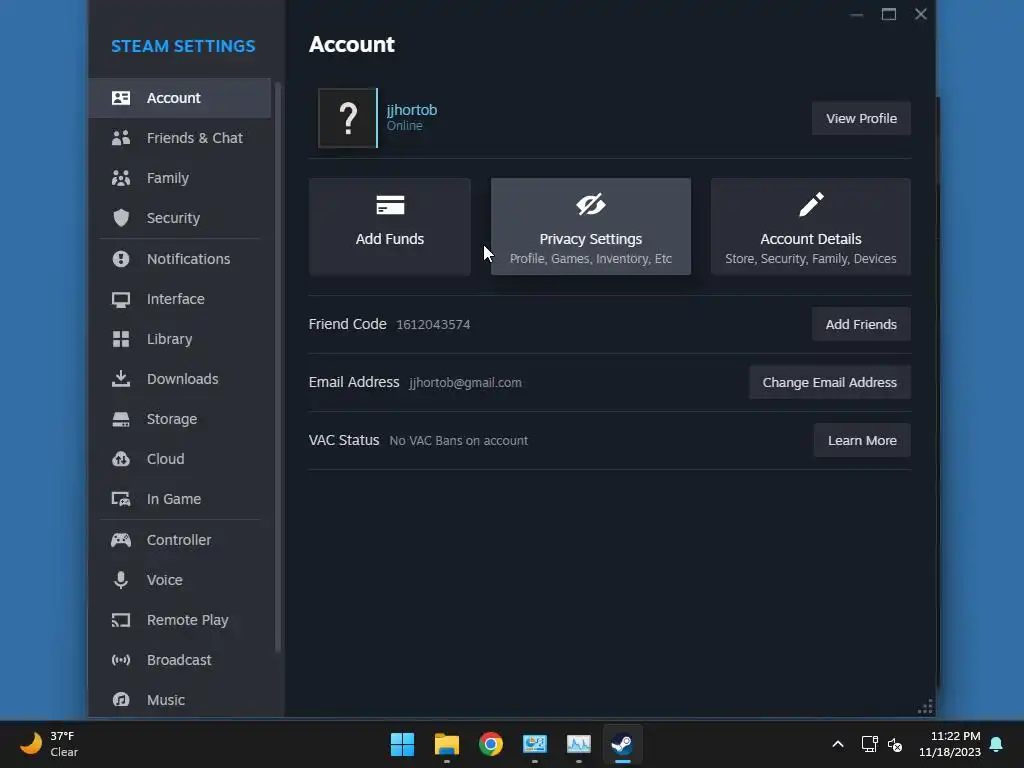Click the network tray icon
1024x768 pixels.
click(x=869, y=744)
